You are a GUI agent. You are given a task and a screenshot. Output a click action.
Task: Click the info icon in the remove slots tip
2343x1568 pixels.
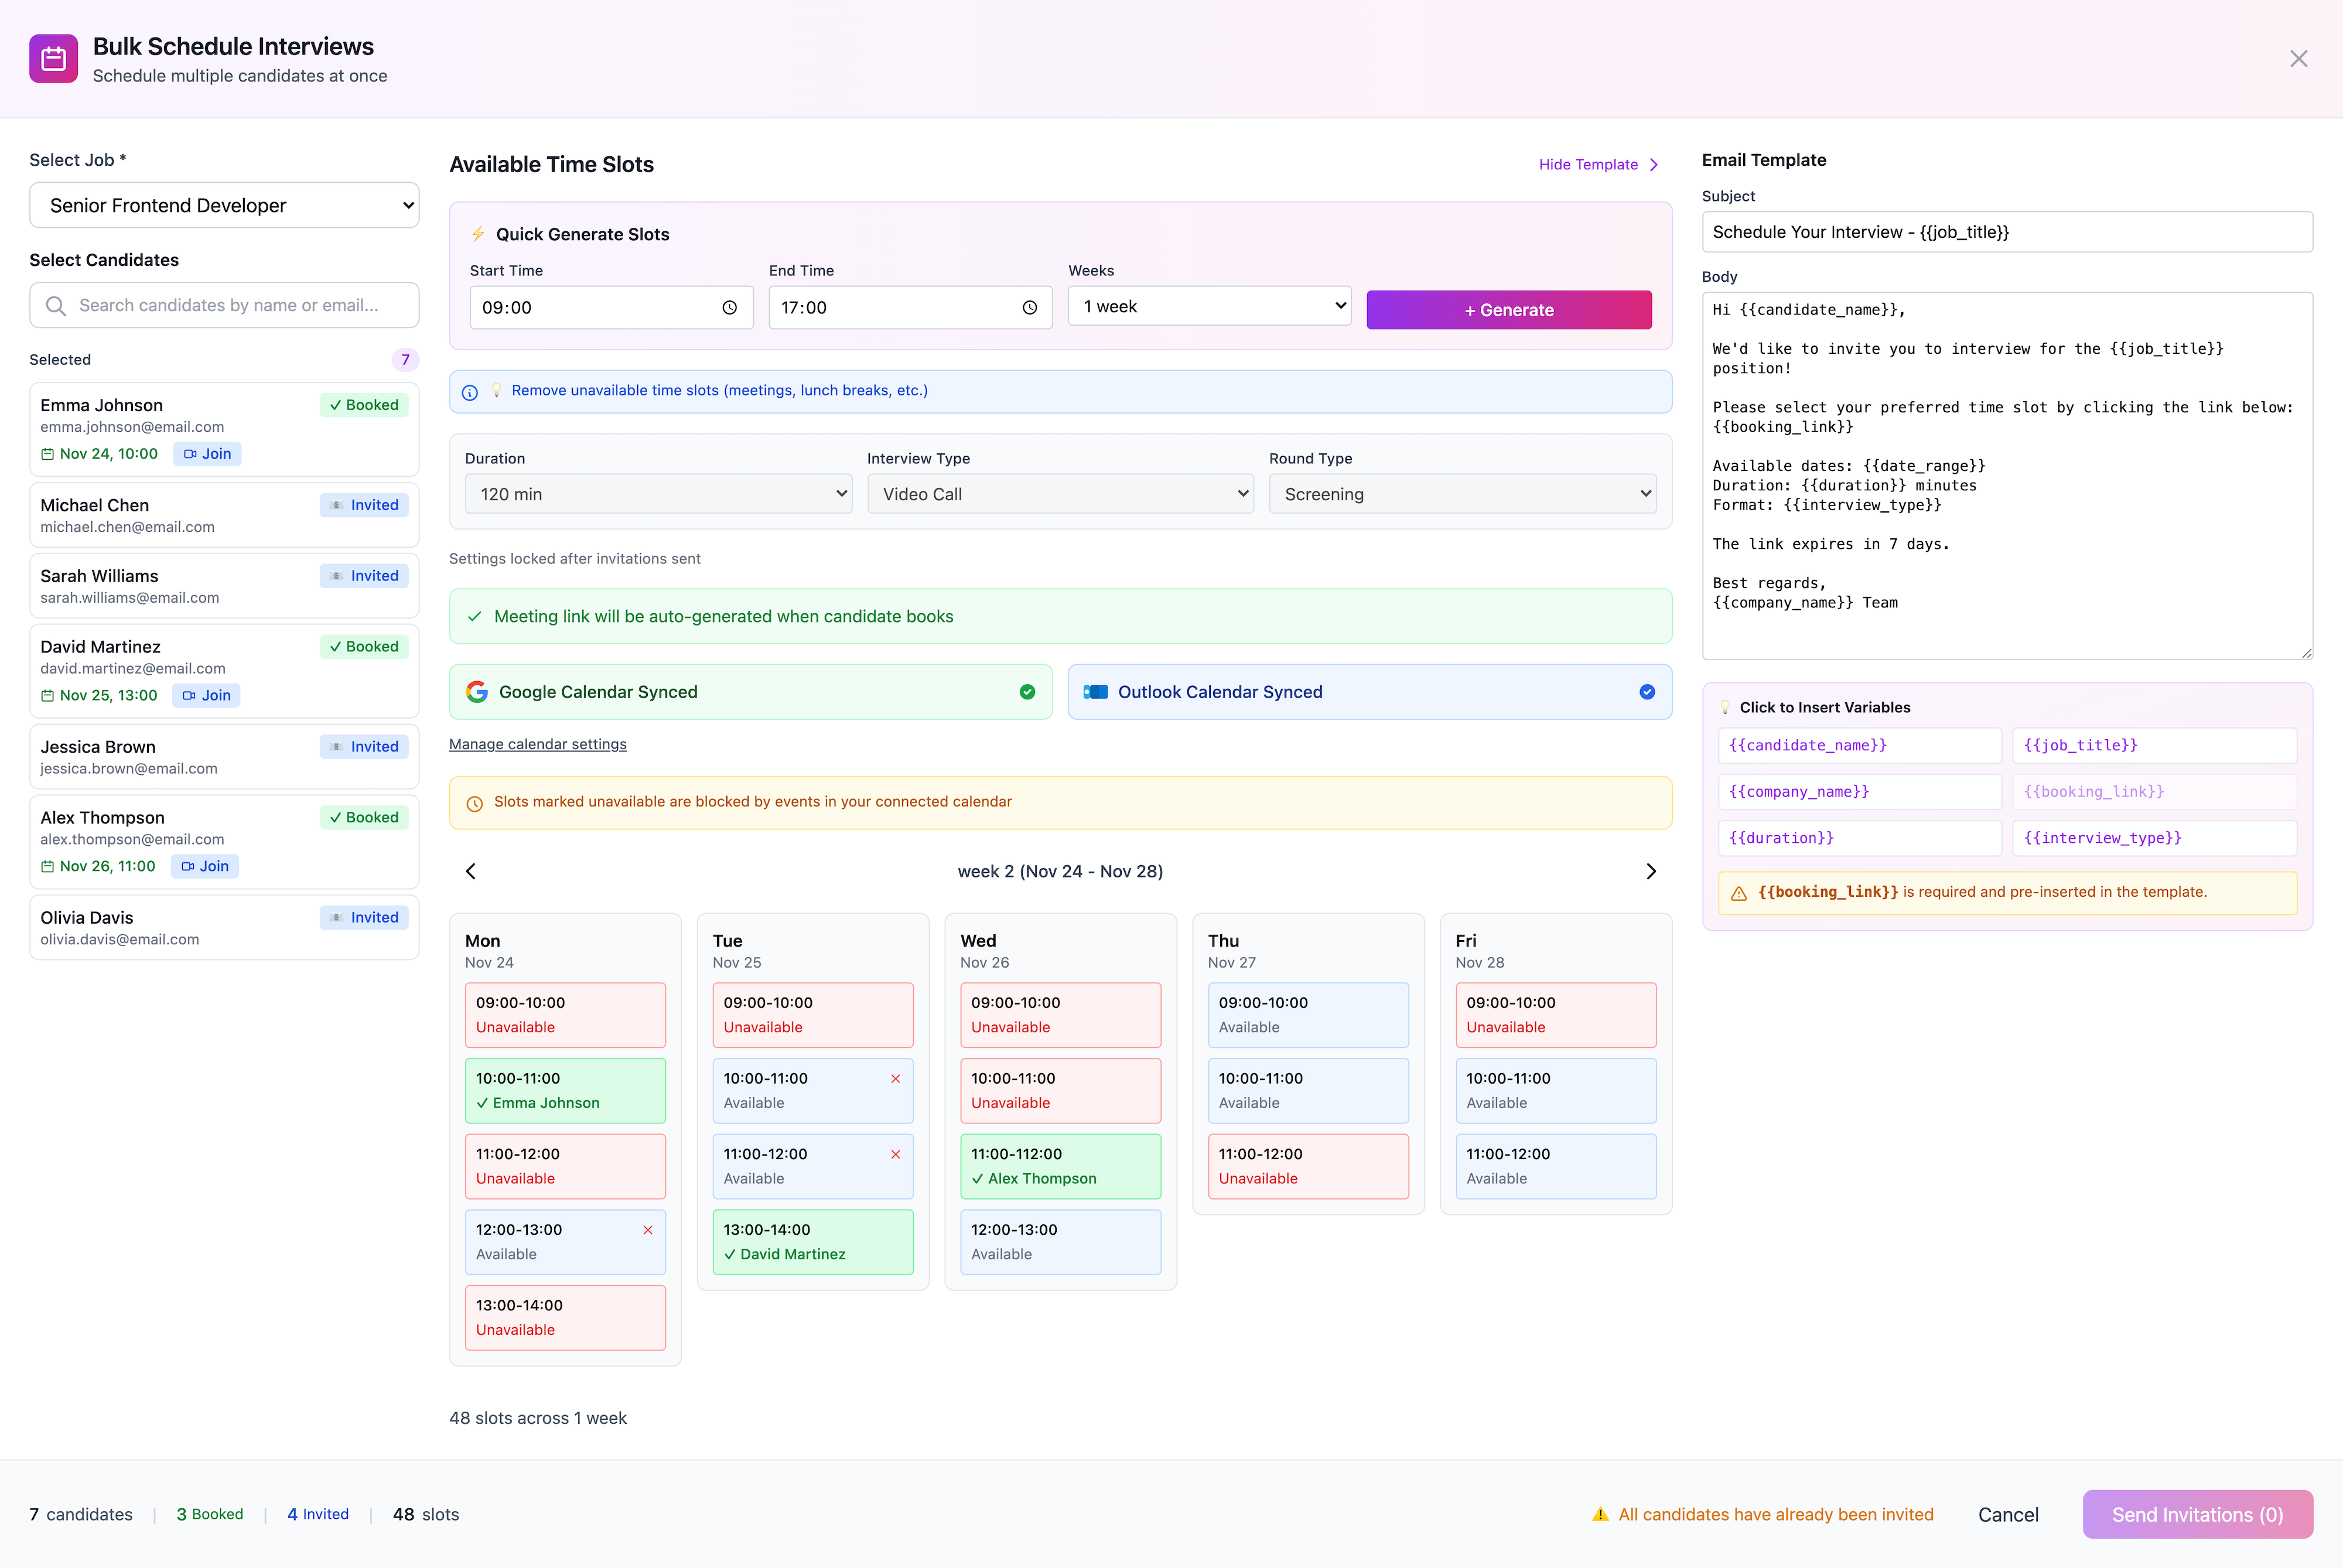coord(470,392)
